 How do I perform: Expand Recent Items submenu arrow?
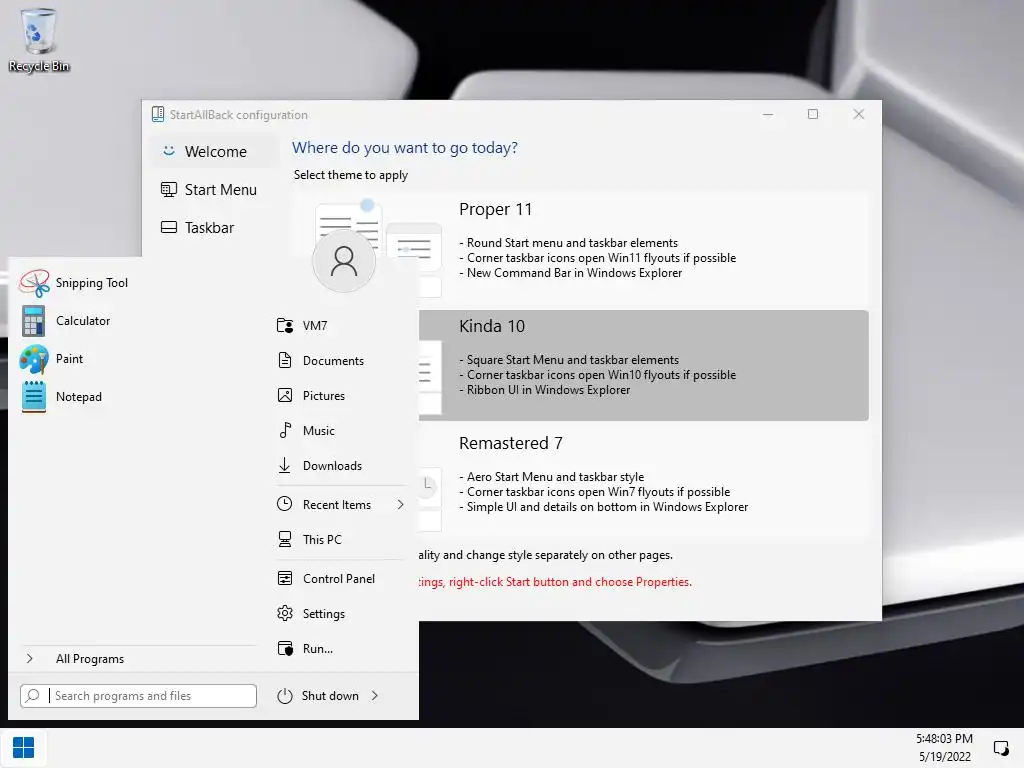(400, 505)
